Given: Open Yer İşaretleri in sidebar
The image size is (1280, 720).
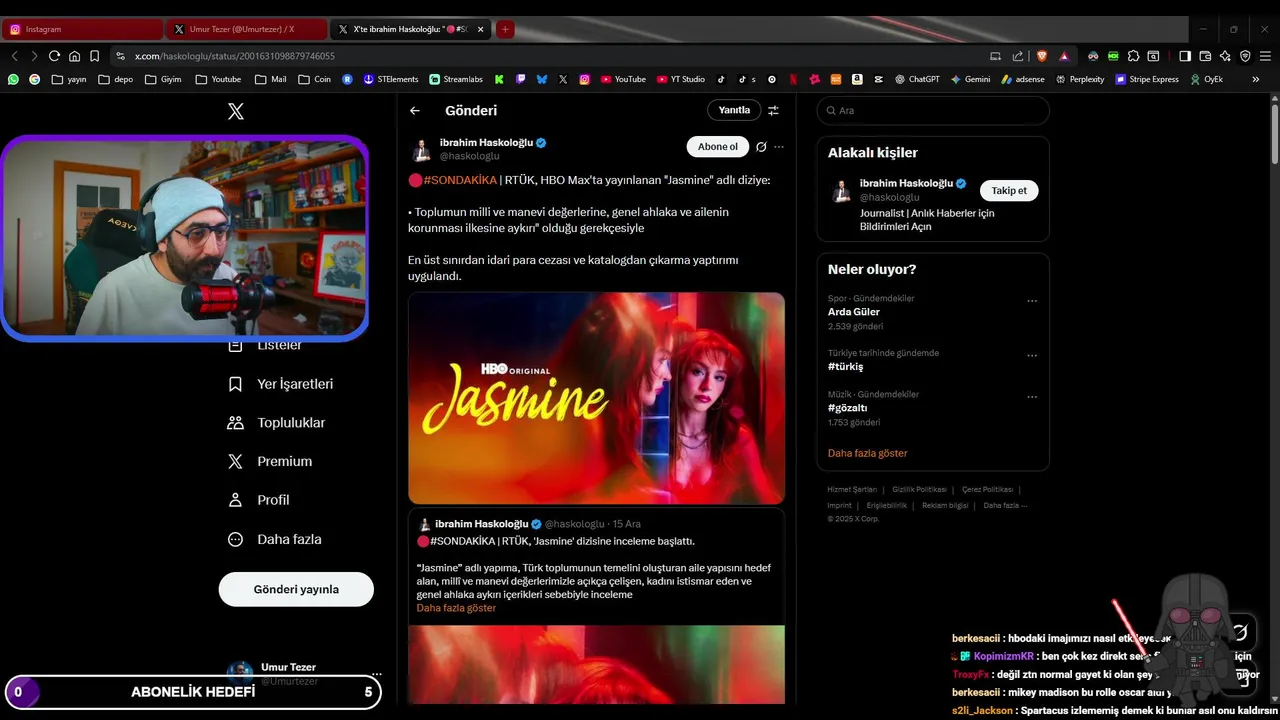Looking at the screenshot, I should point(280,384).
